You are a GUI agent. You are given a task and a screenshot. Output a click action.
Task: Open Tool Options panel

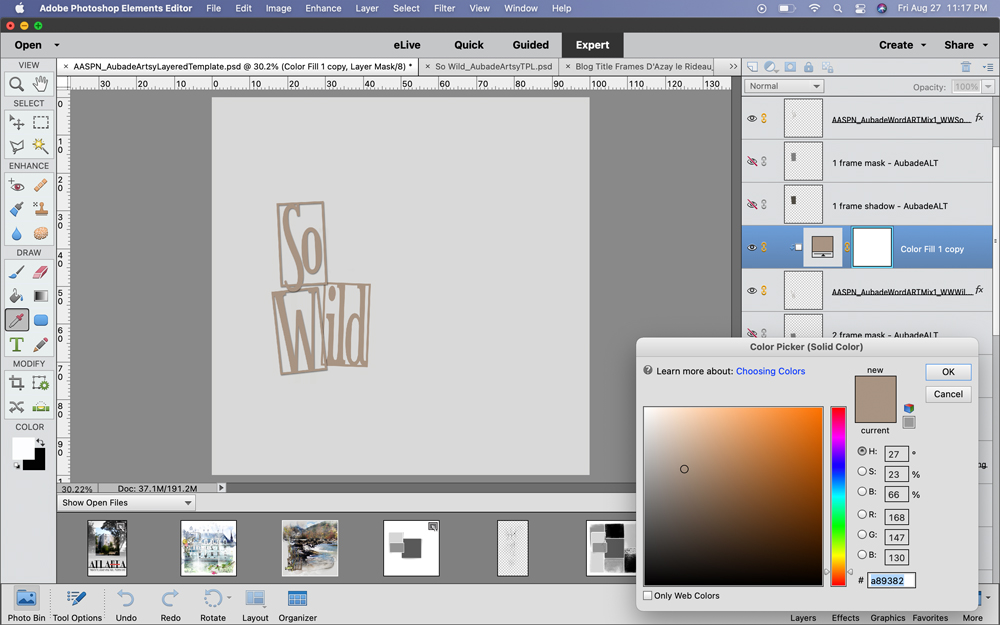coord(77,604)
